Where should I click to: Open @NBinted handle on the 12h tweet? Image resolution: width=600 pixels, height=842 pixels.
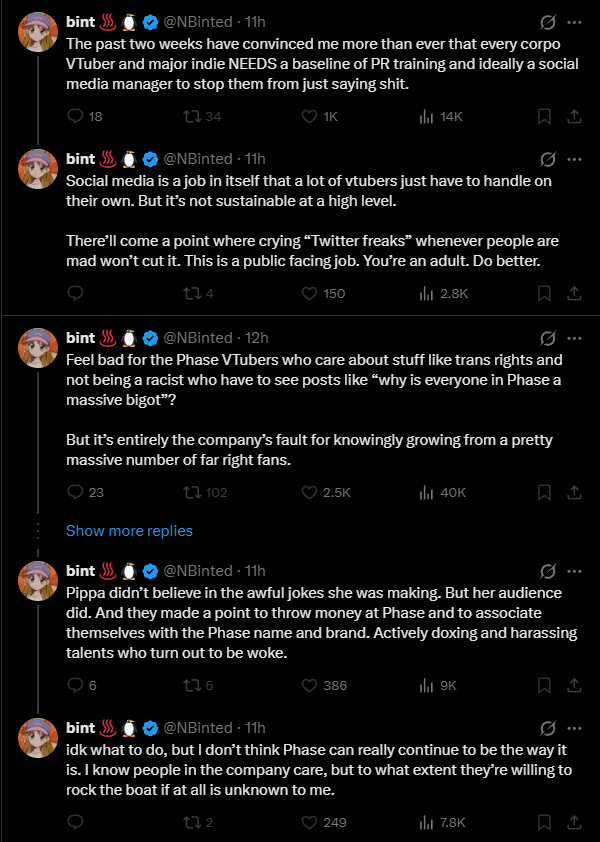pos(198,338)
